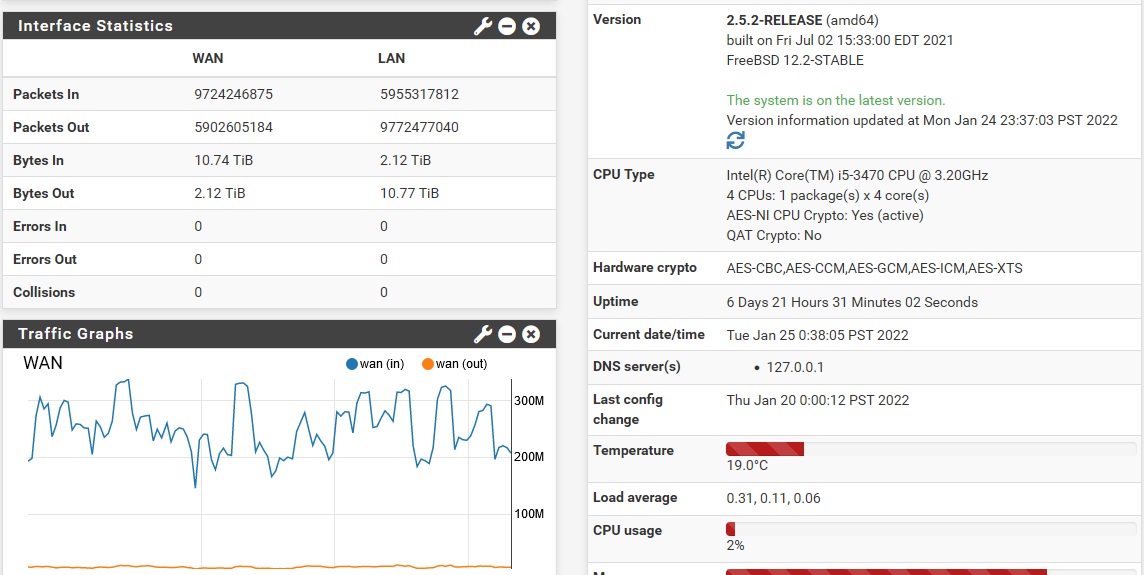Toggle the wan (in) legend series
This screenshot has width=1144, height=575.
375,364
